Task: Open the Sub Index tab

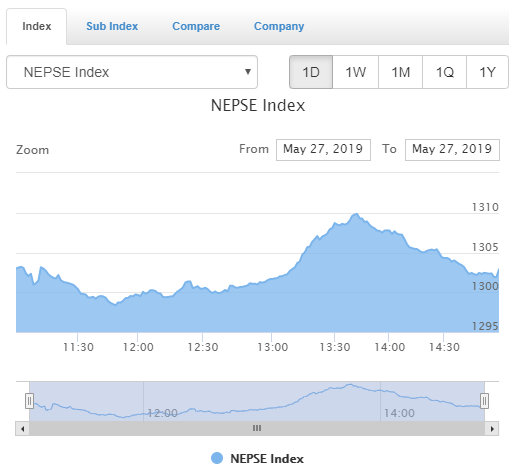Action: [112, 26]
